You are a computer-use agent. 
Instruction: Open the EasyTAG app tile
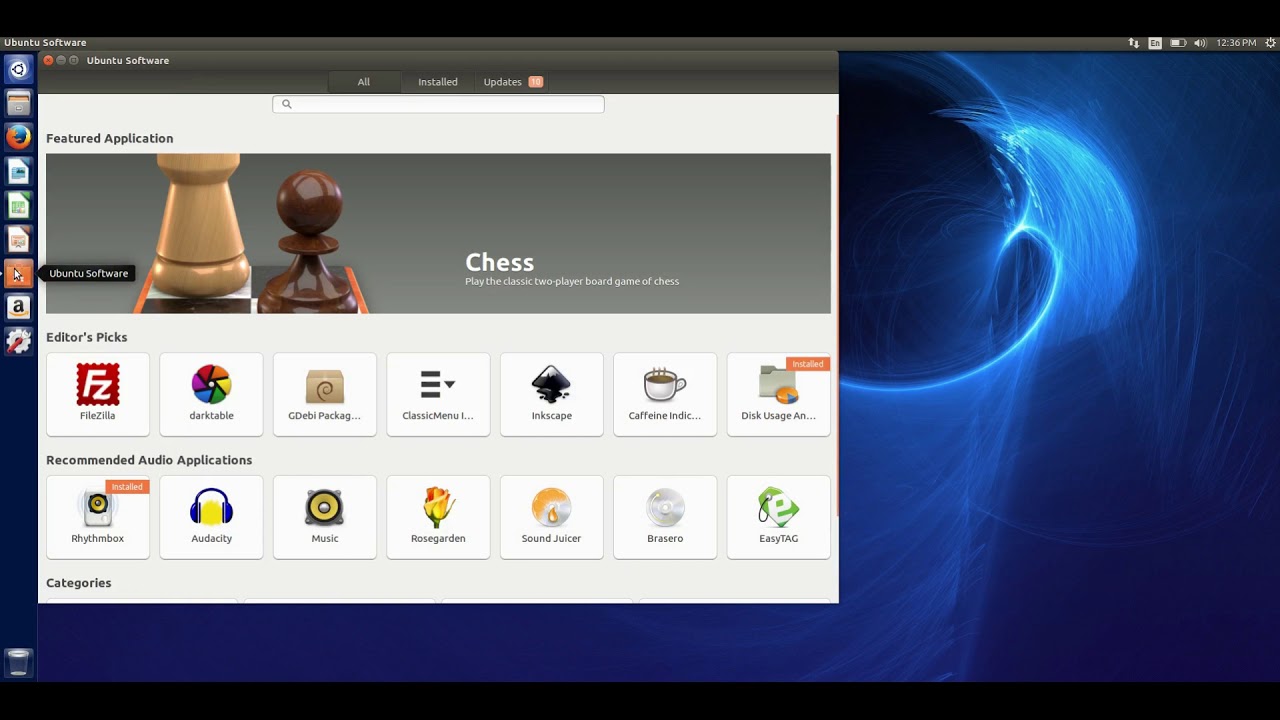pos(779,517)
